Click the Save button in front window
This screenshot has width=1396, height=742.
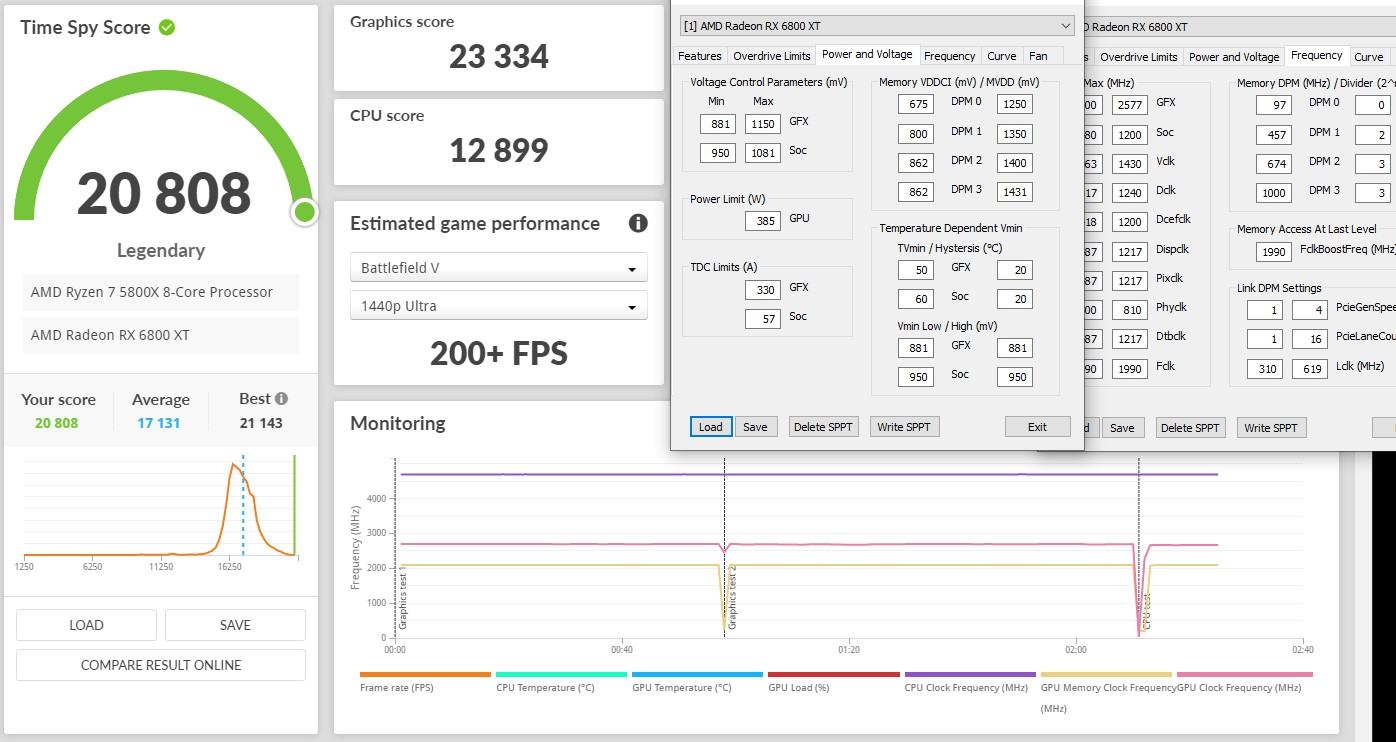[x=755, y=427]
